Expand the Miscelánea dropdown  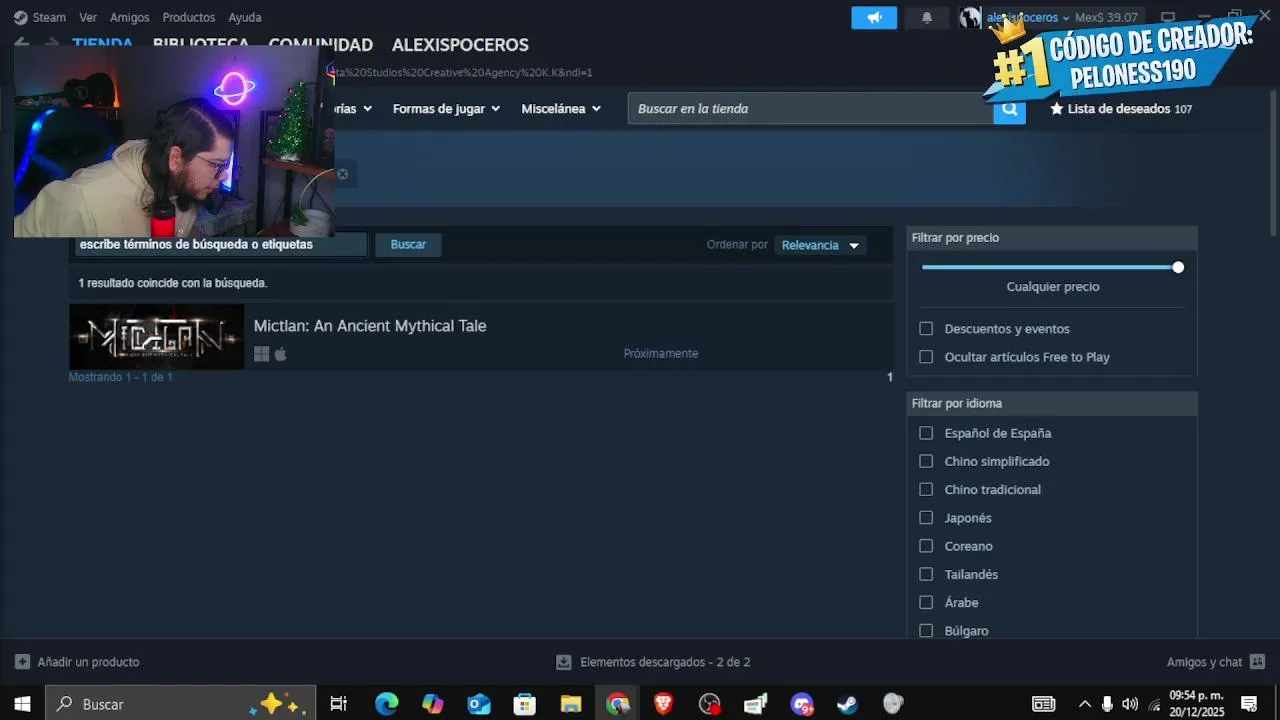(x=561, y=109)
